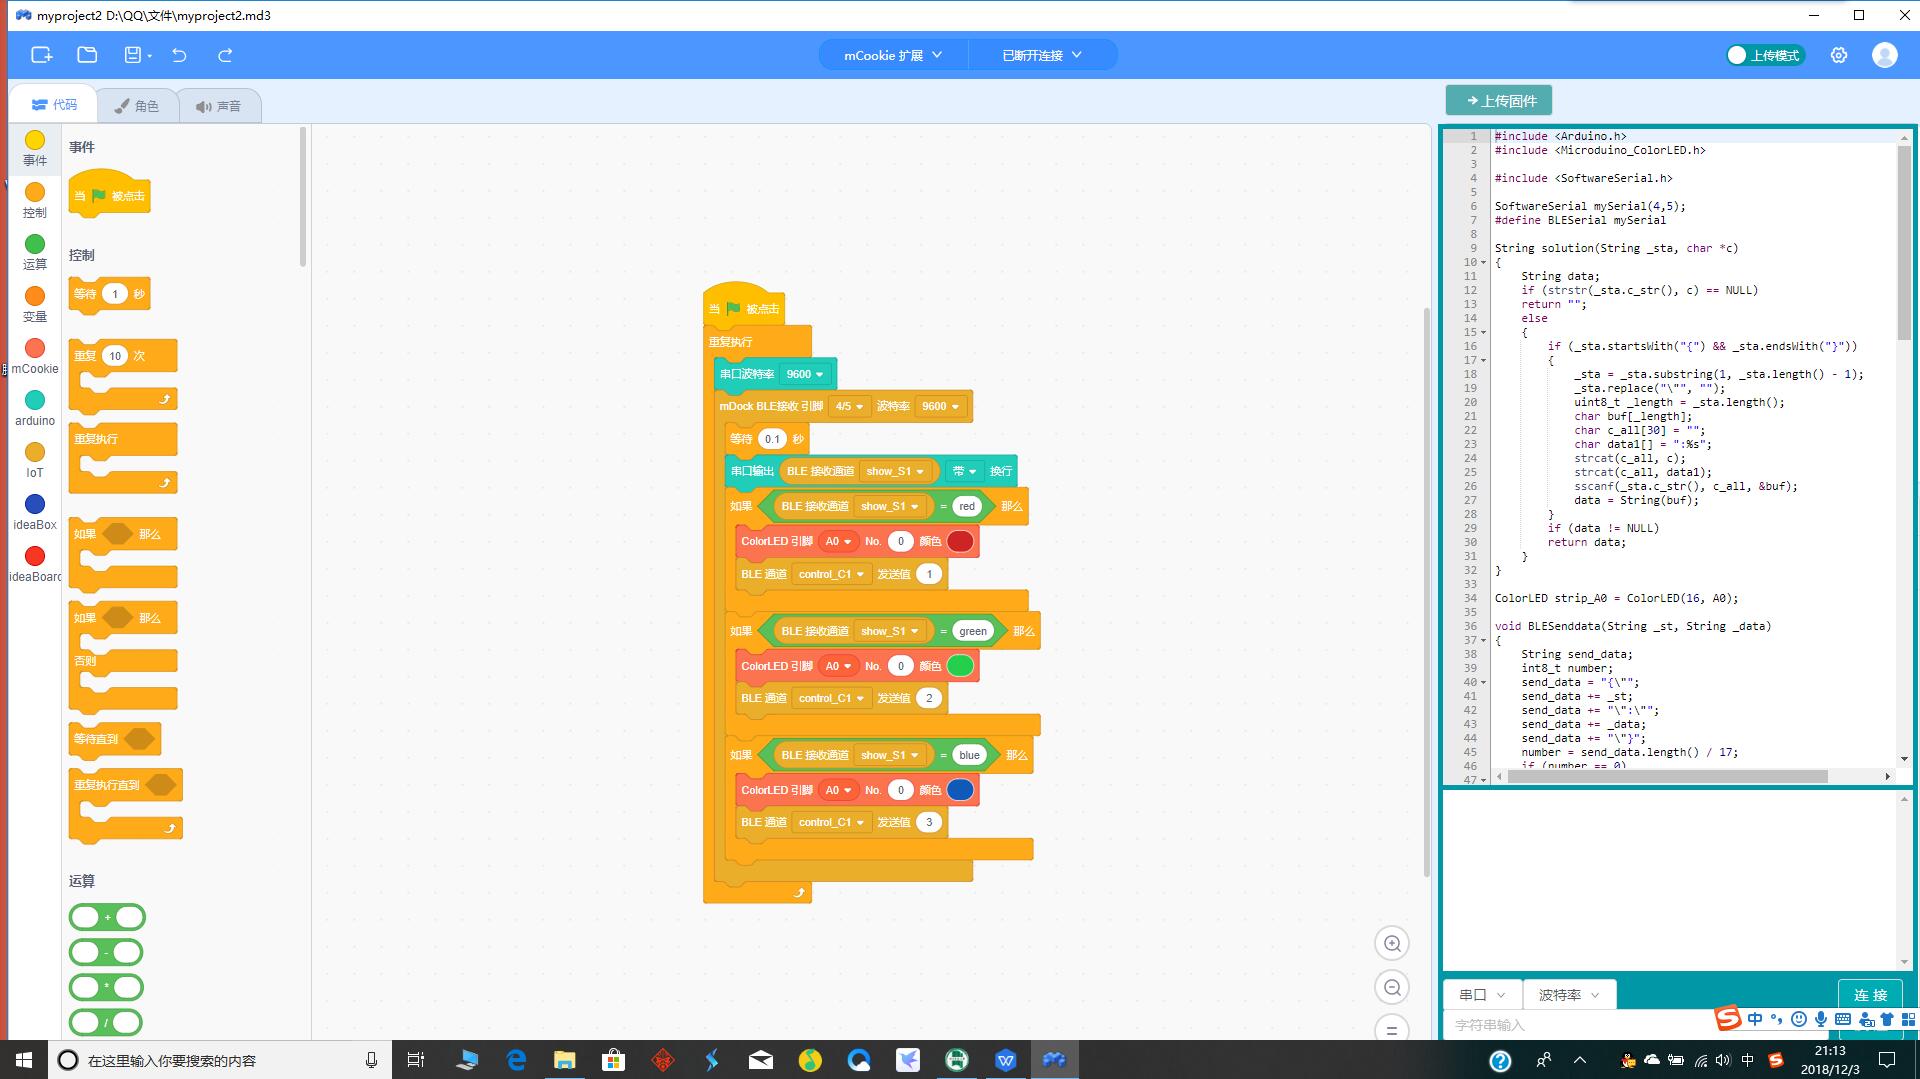Switch to the 声音 tab

219,105
